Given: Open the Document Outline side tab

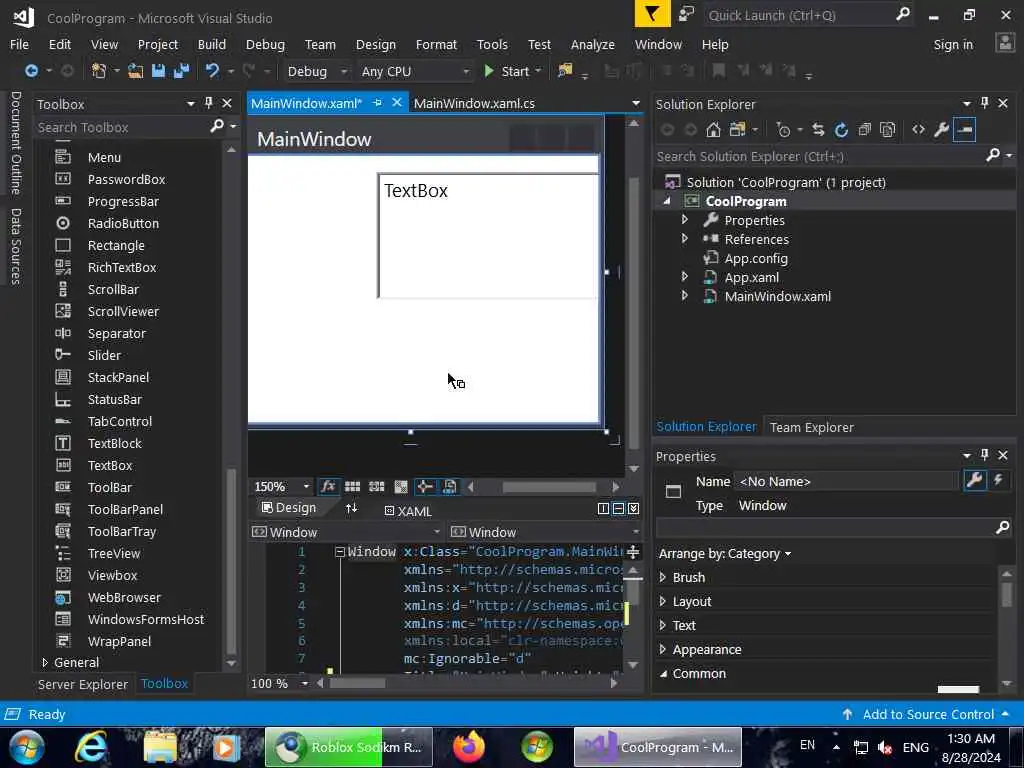Looking at the screenshot, I should [x=16, y=143].
